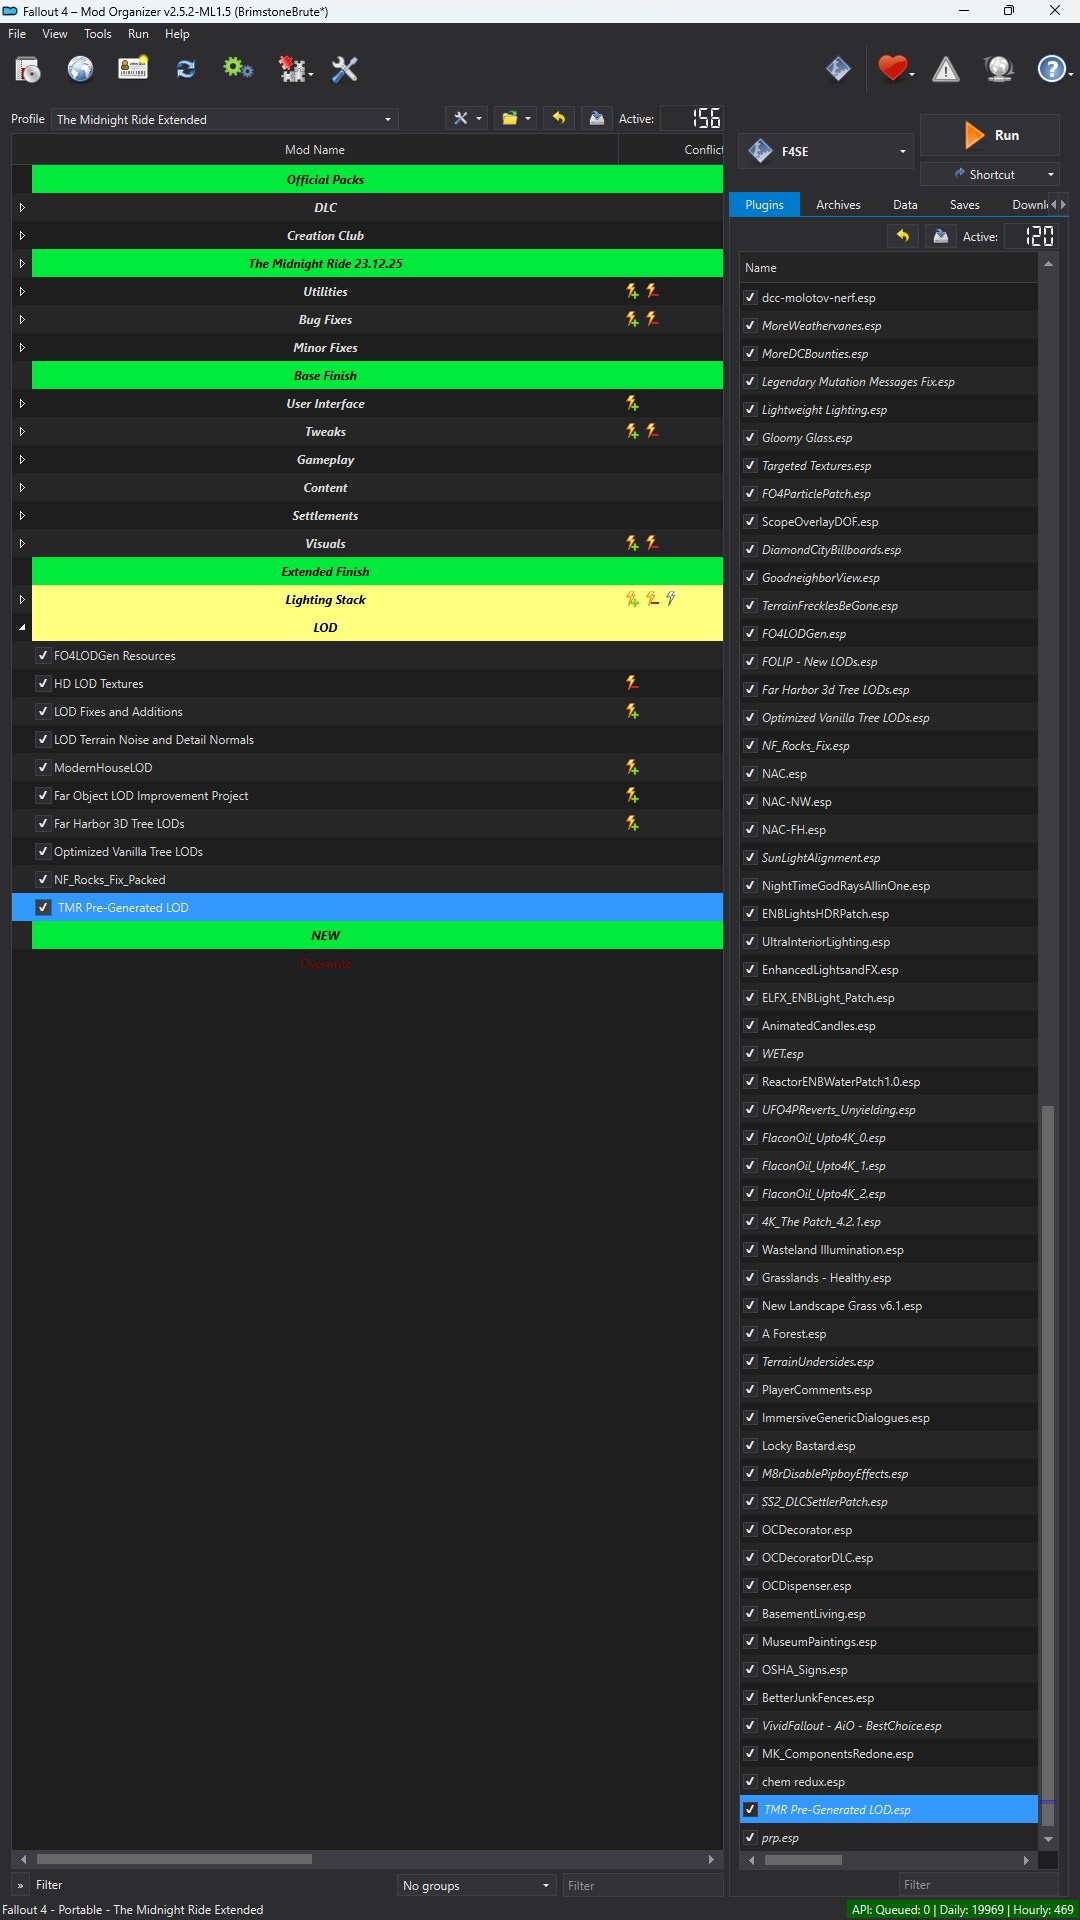Open the blue question mark help icon
The height and width of the screenshot is (1920, 1080).
pos(1053,69)
